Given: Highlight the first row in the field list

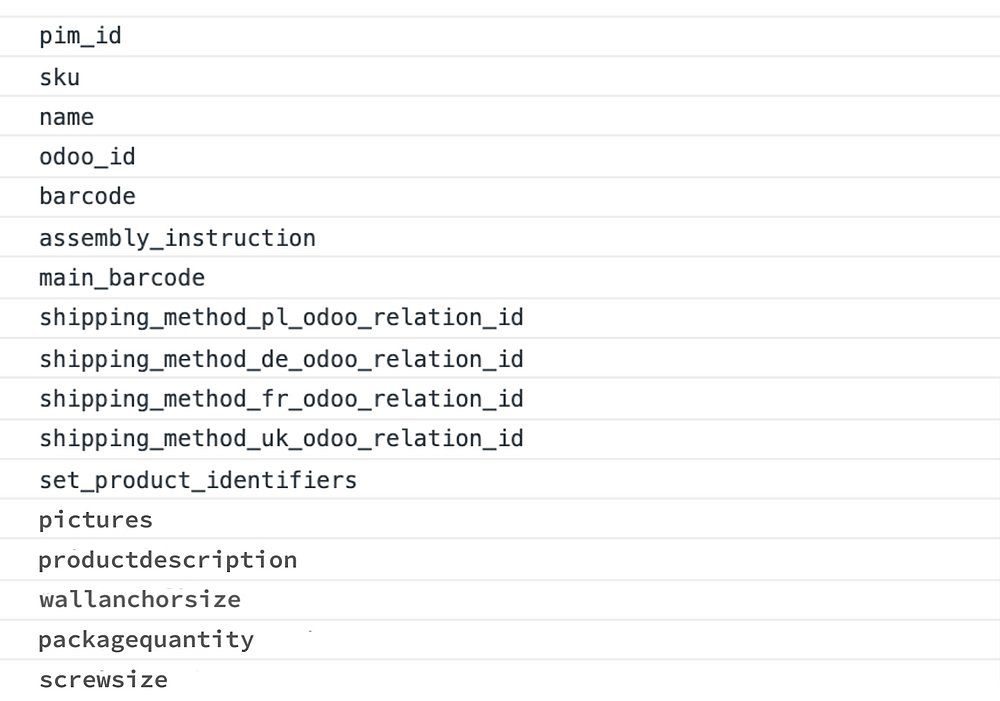Looking at the screenshot, I should pos(80,37).
